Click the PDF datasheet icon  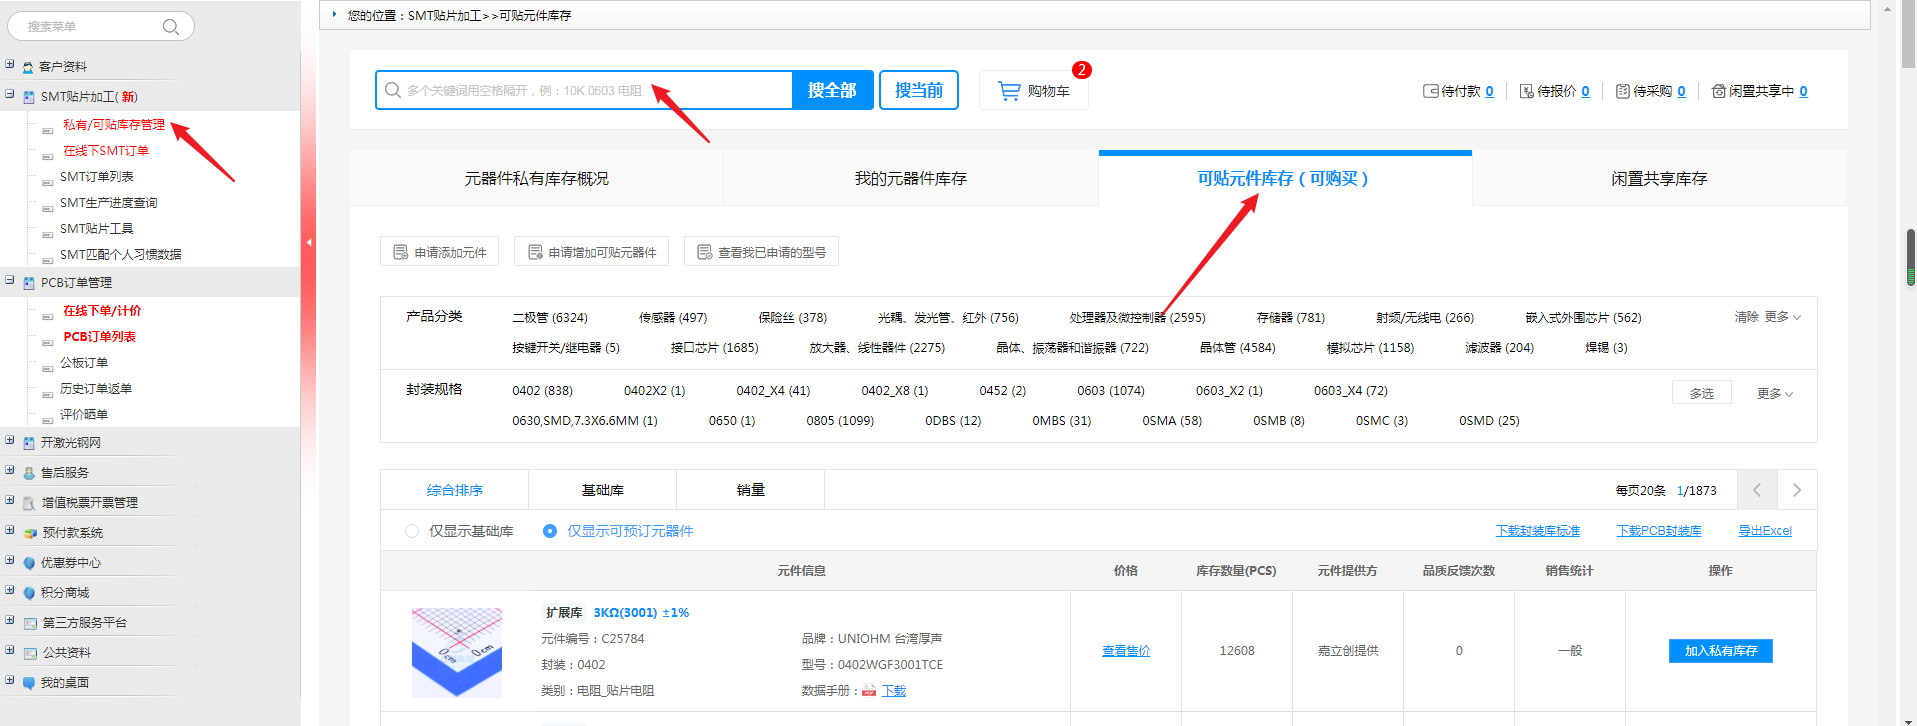[869, 691]
